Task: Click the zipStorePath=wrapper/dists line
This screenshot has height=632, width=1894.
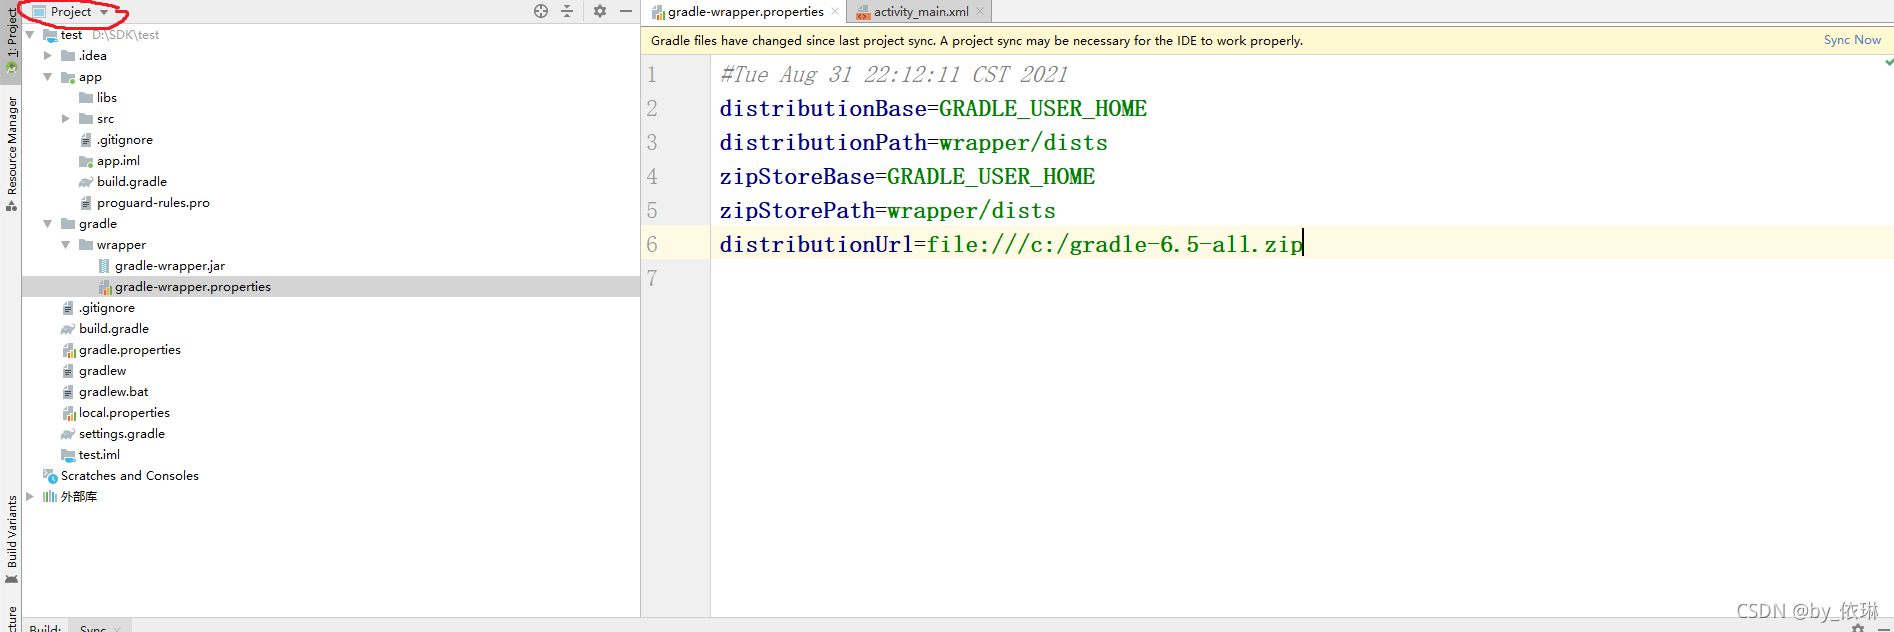Action: tap(887, 210)
